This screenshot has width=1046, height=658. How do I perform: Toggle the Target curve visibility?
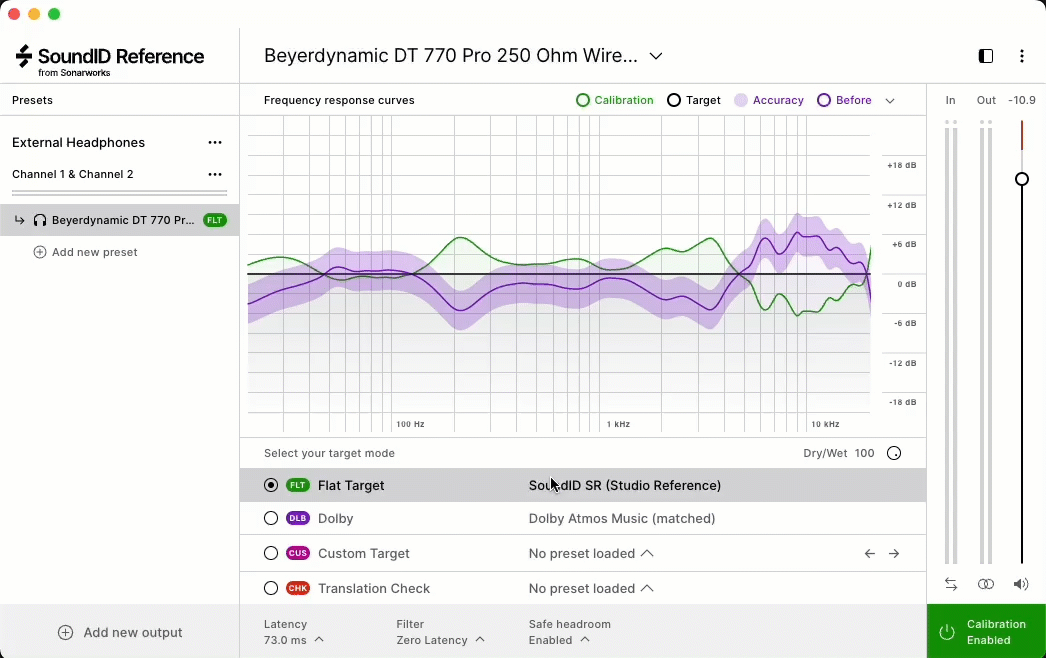point(694,100)
